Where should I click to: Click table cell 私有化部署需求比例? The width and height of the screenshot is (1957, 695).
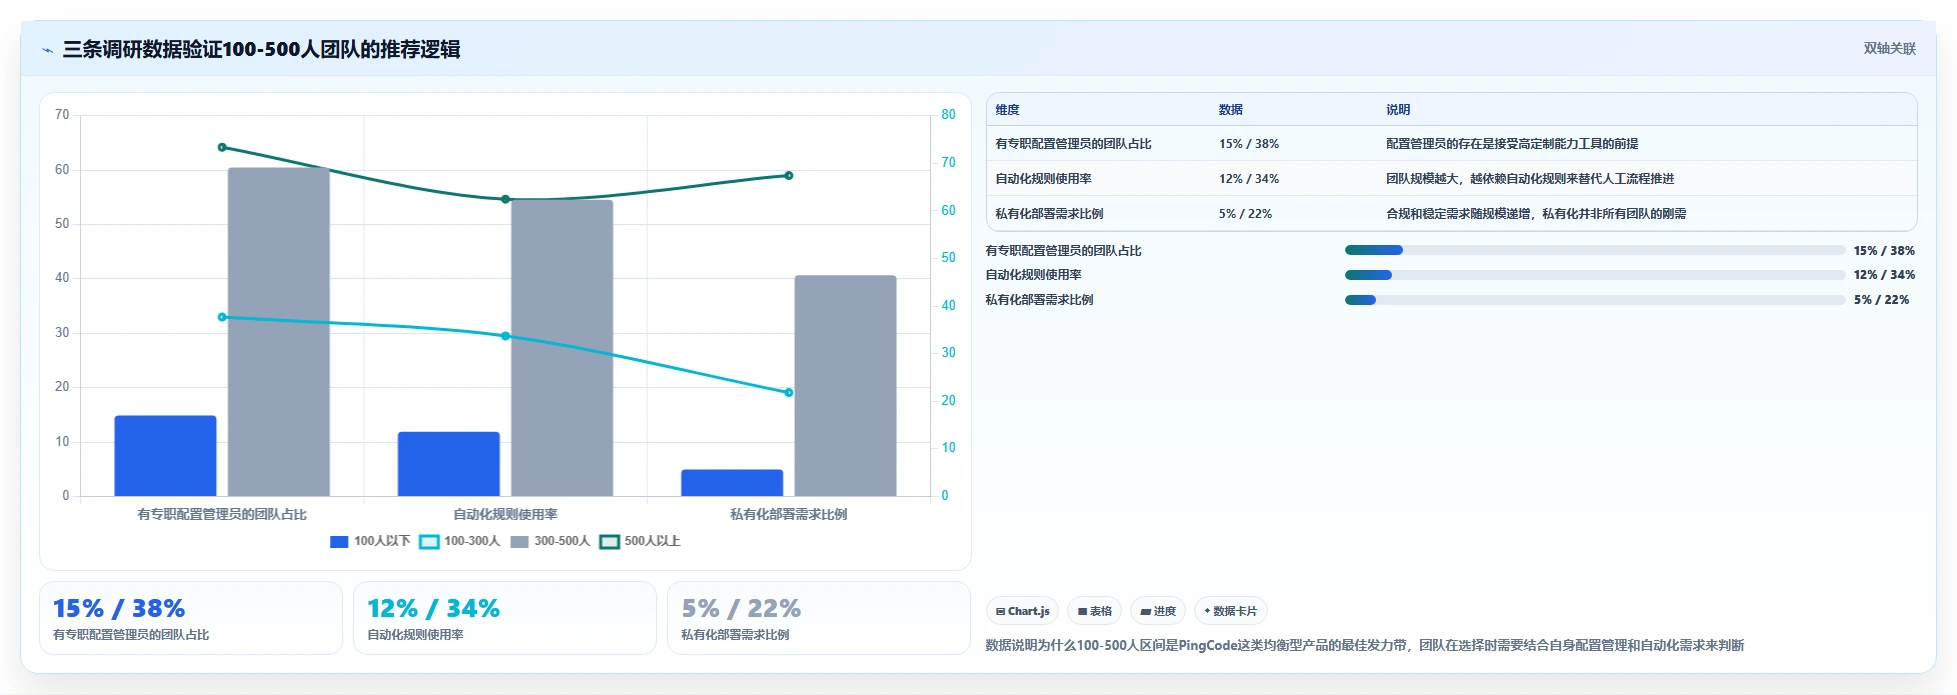click(1049, 214)
